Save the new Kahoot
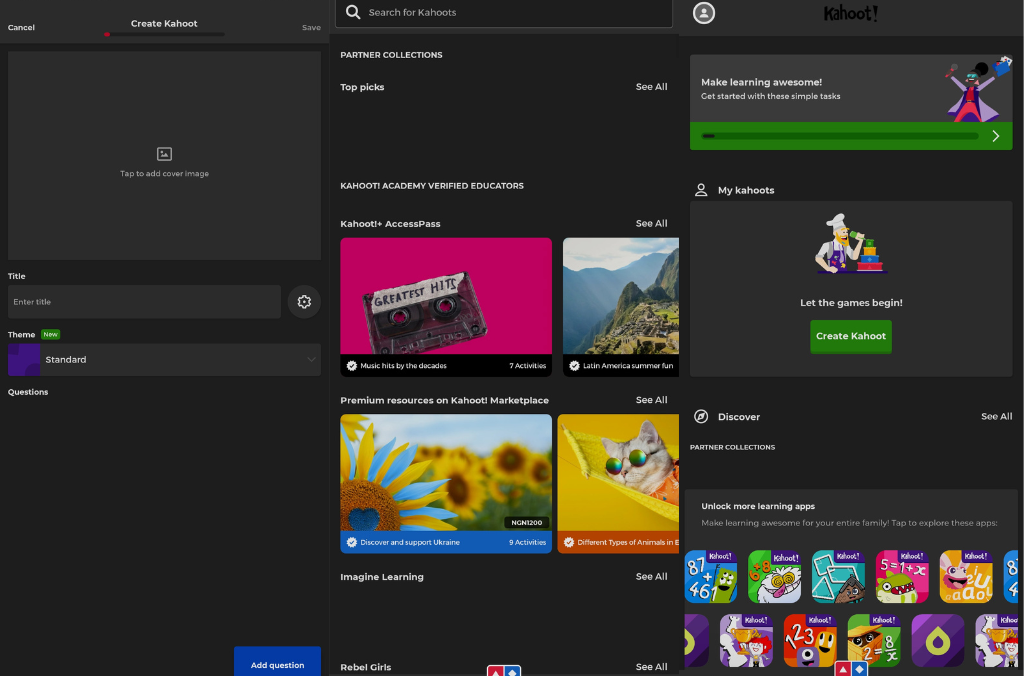The image size is (1024, 676). pyautogui.click(x=311, y=27)
